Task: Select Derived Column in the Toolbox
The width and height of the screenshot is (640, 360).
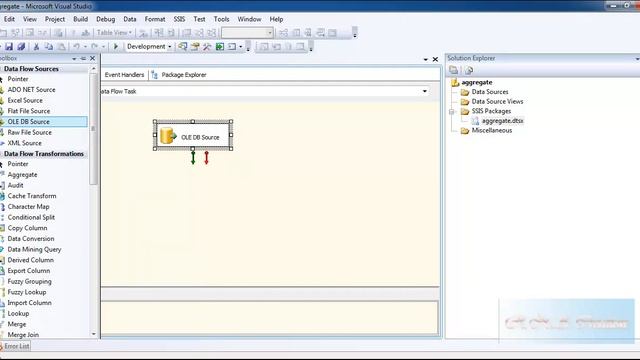Action: click(31, 260)
